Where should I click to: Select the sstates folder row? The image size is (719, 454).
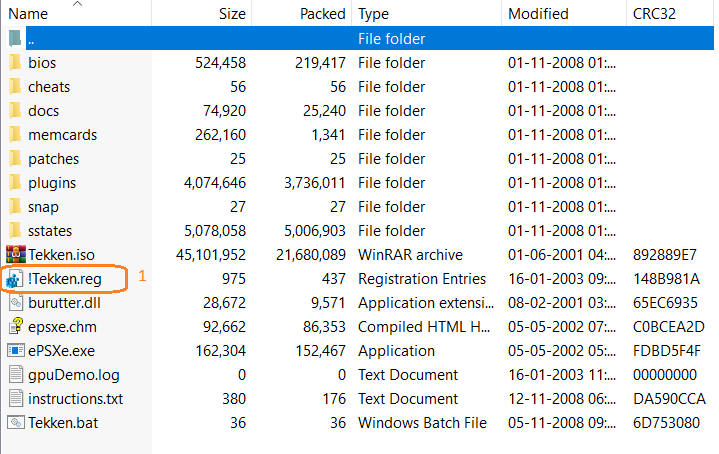coord(52,231)
